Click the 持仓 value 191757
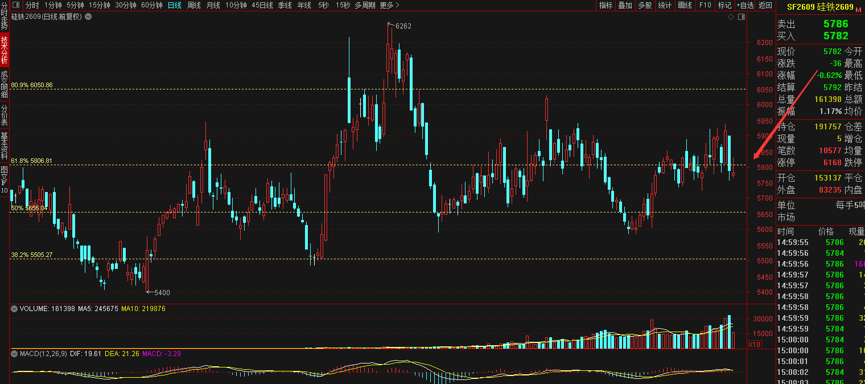 (827, 126)
